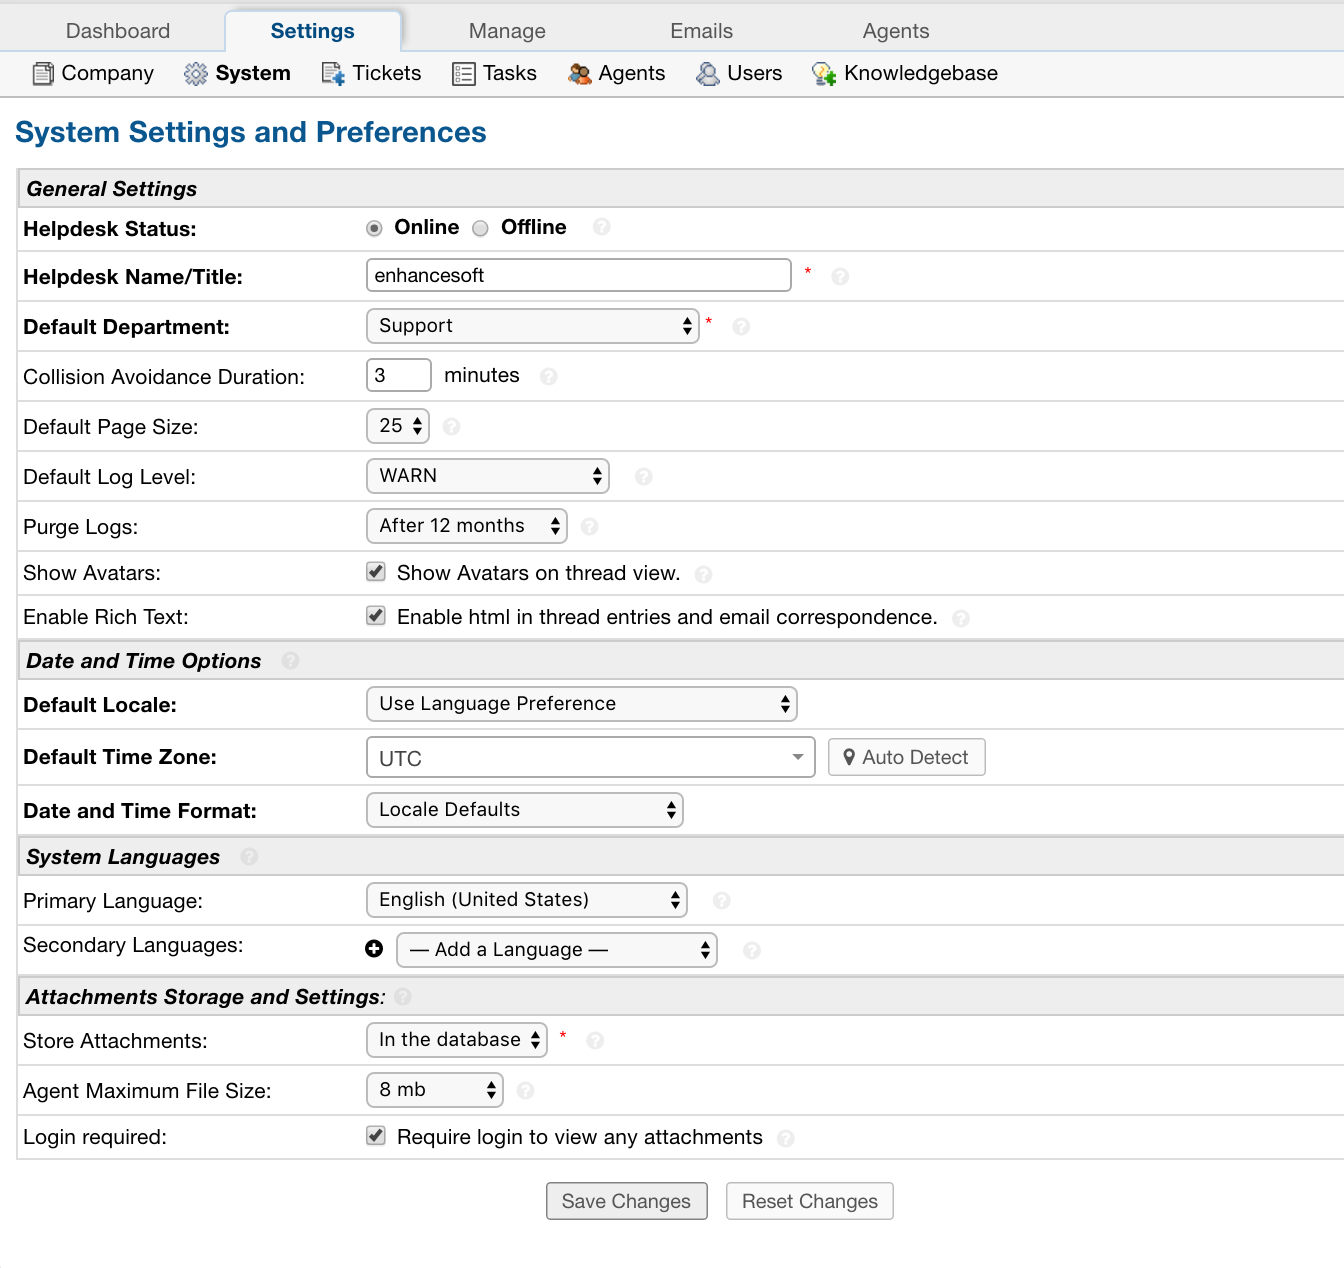View help tip for Store Attachments

point(595,1040)
